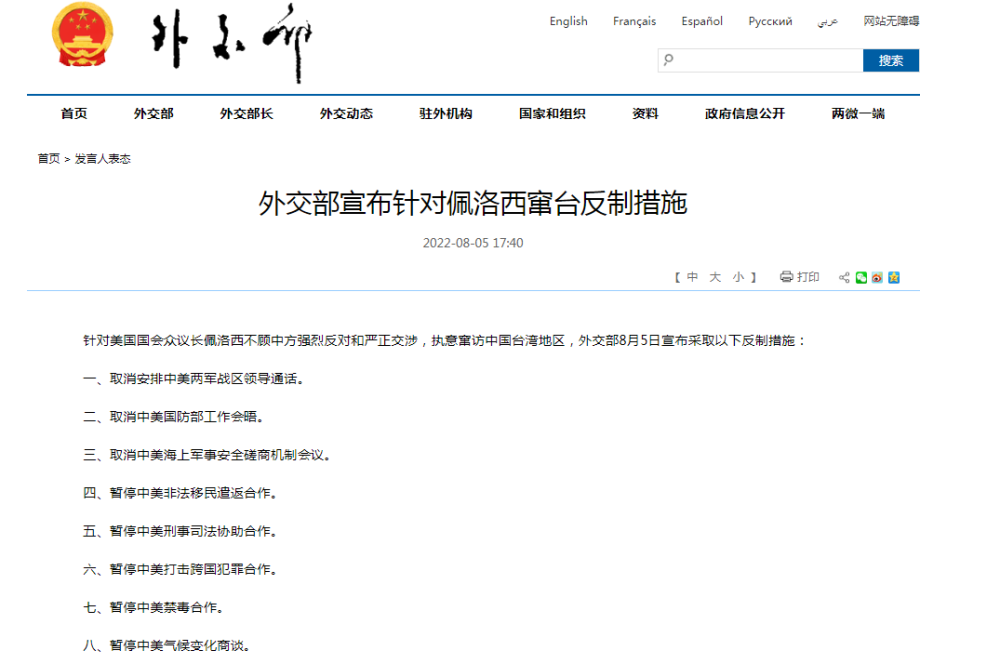The height and width of the screenshot is (664, 1000).
Task: Click the Weibo share icon
Action: coord(877,277)
